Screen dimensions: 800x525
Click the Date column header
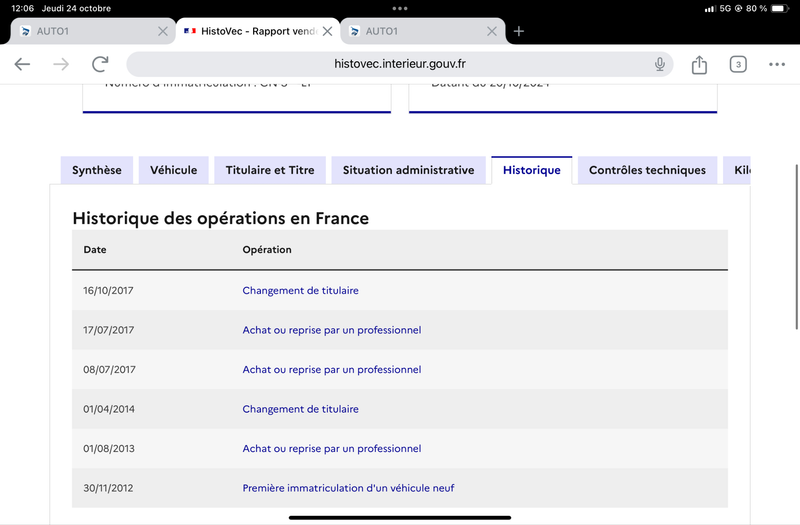tap(95, 249)
